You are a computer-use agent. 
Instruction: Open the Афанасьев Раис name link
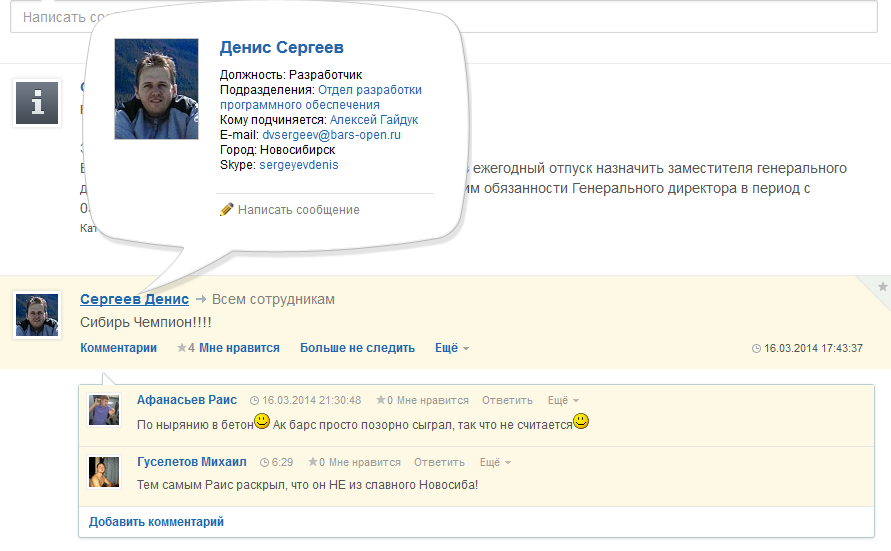187,400
